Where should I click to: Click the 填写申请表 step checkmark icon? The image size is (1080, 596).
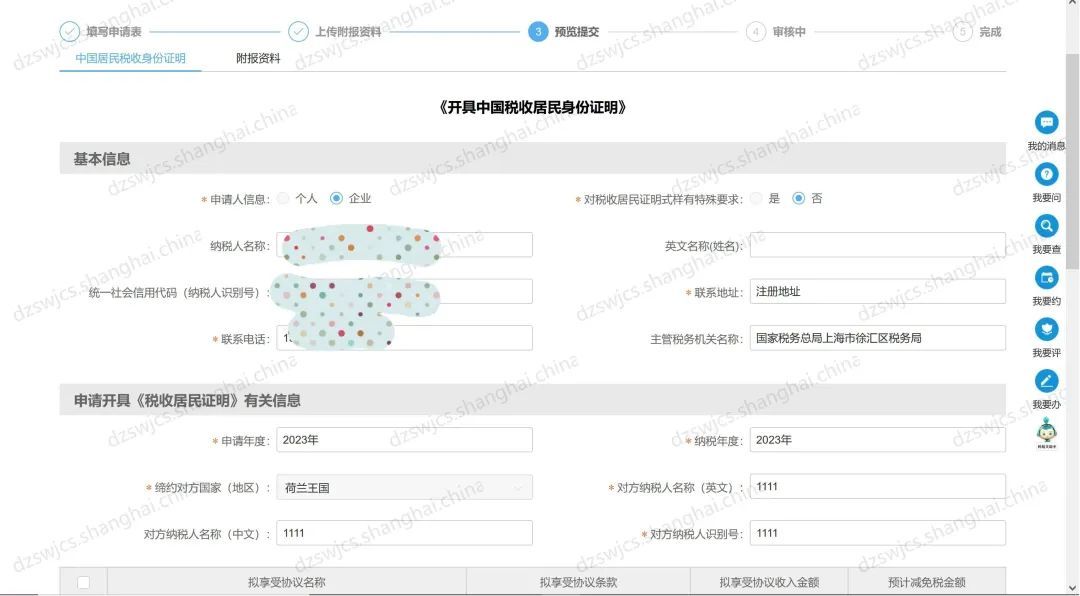point(70,32)
